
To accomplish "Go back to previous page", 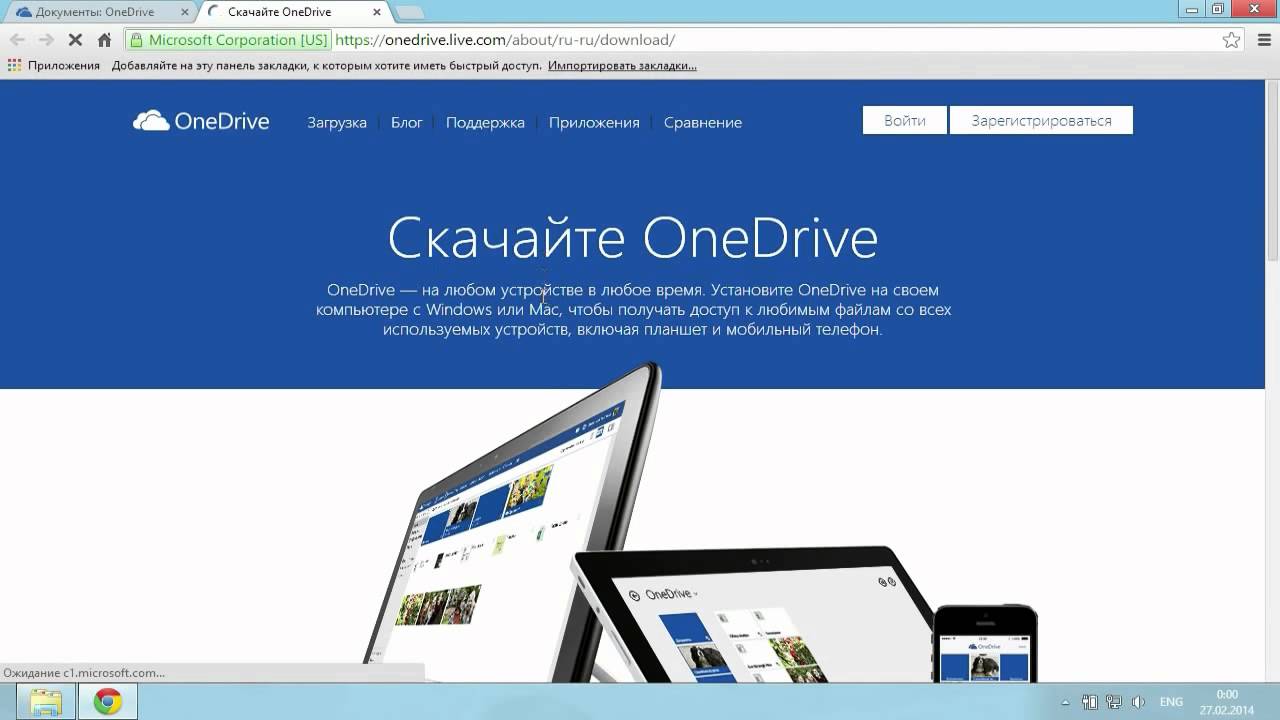I will (17, 40).
